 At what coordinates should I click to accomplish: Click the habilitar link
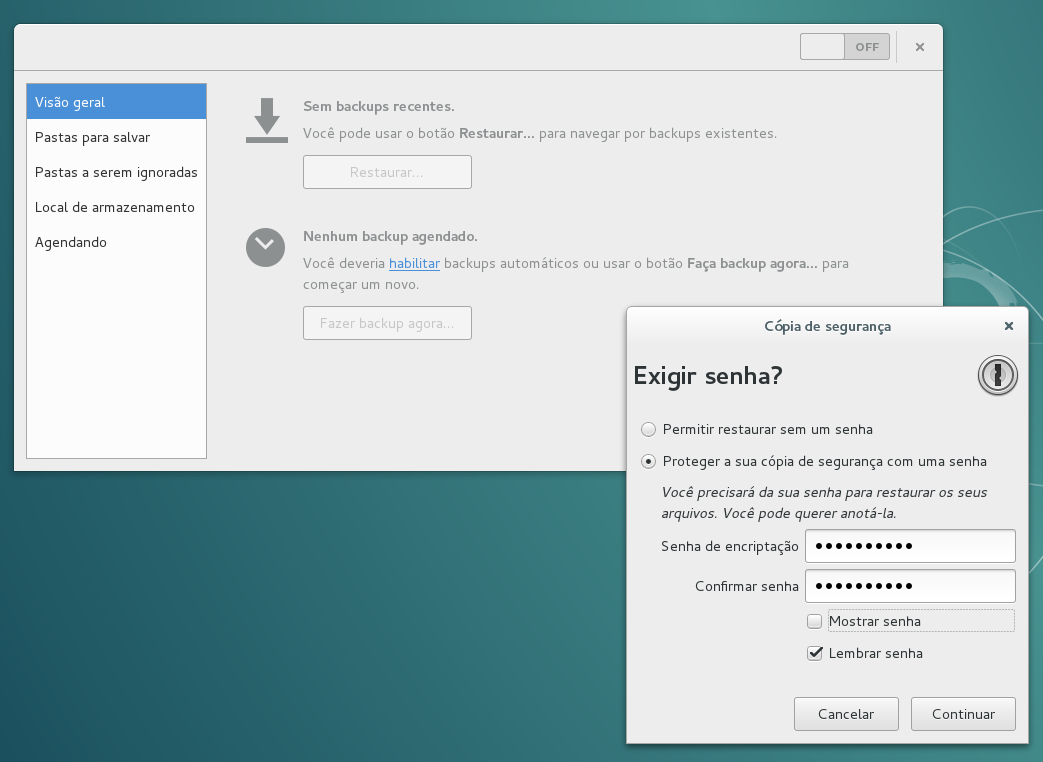pos(414,264)
